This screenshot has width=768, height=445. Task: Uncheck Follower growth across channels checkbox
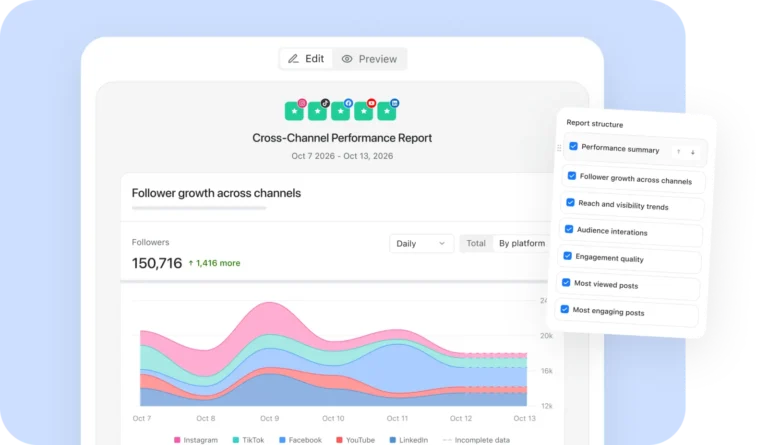point(572,175)
